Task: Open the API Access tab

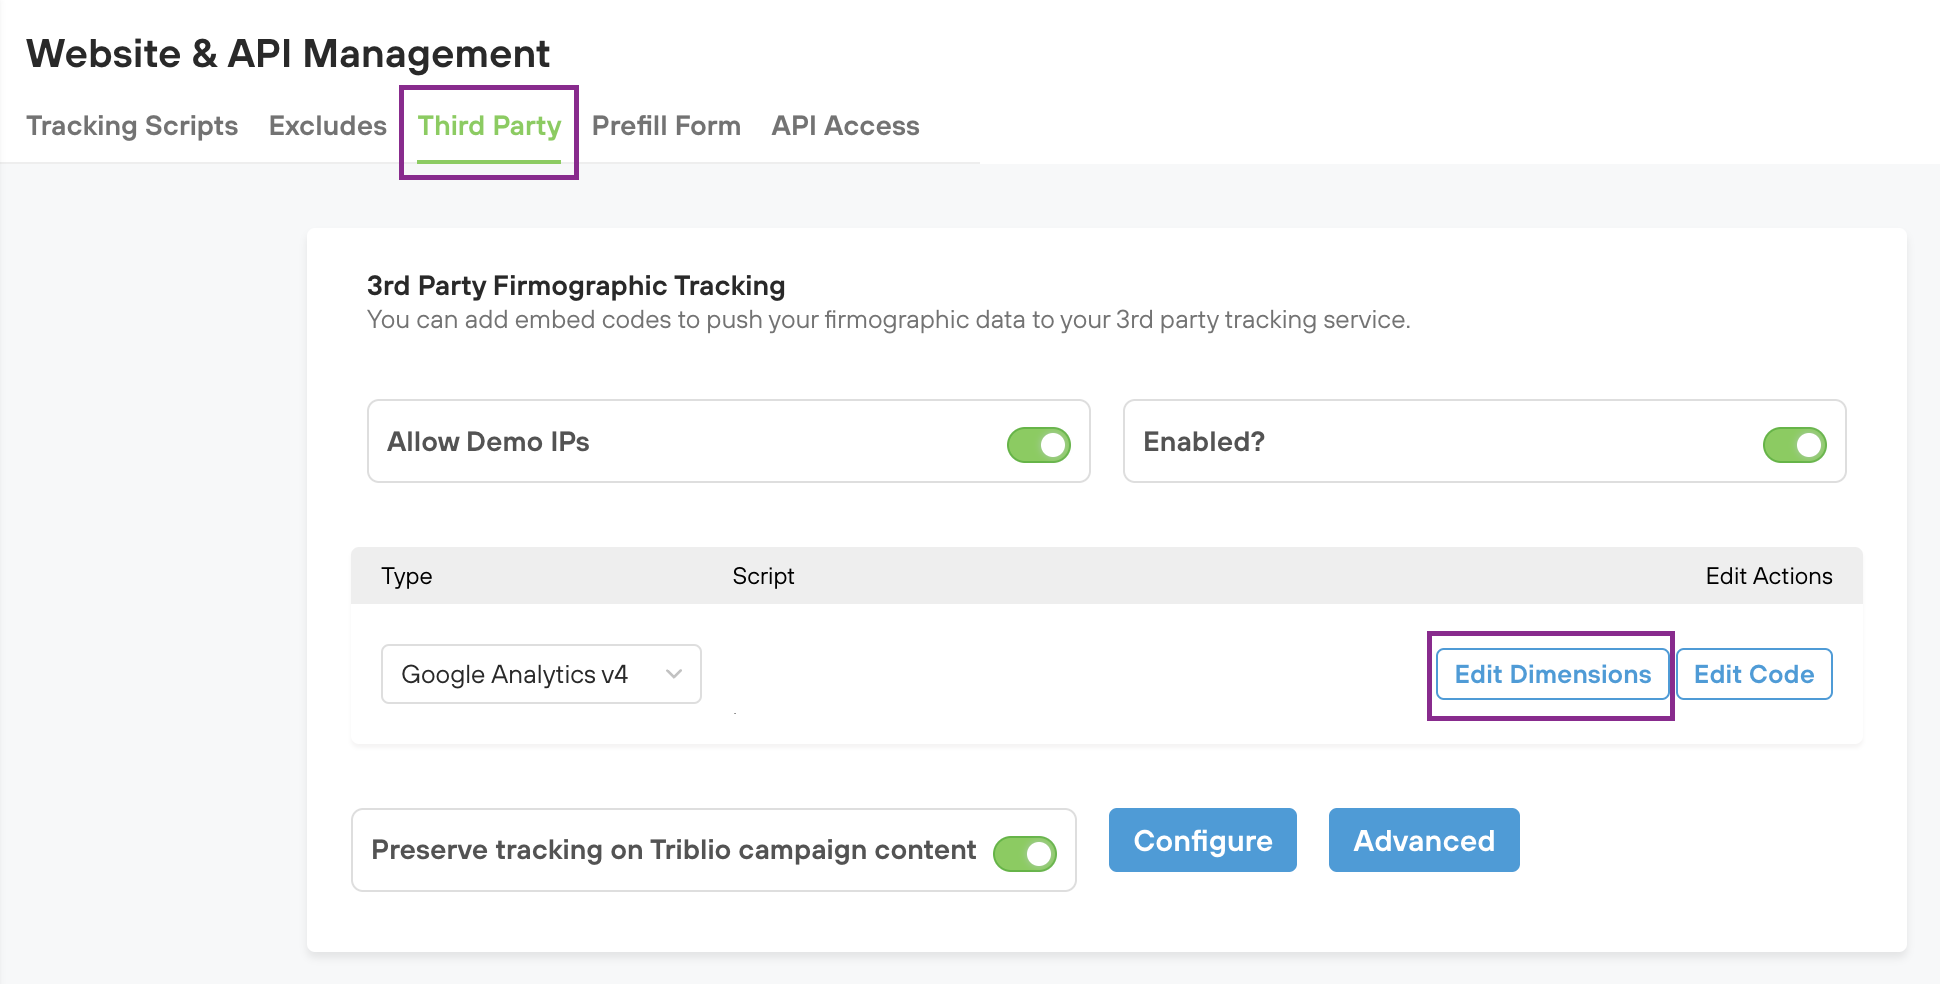Action: (845, 126)
